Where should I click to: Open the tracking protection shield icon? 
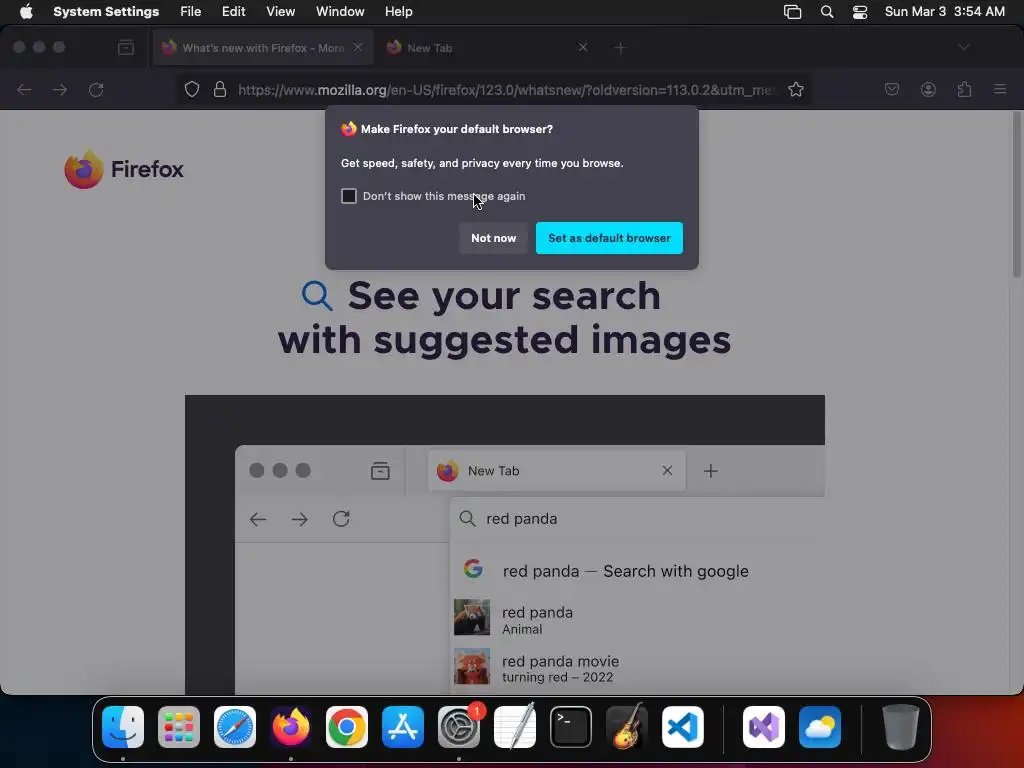coord(191,89)
